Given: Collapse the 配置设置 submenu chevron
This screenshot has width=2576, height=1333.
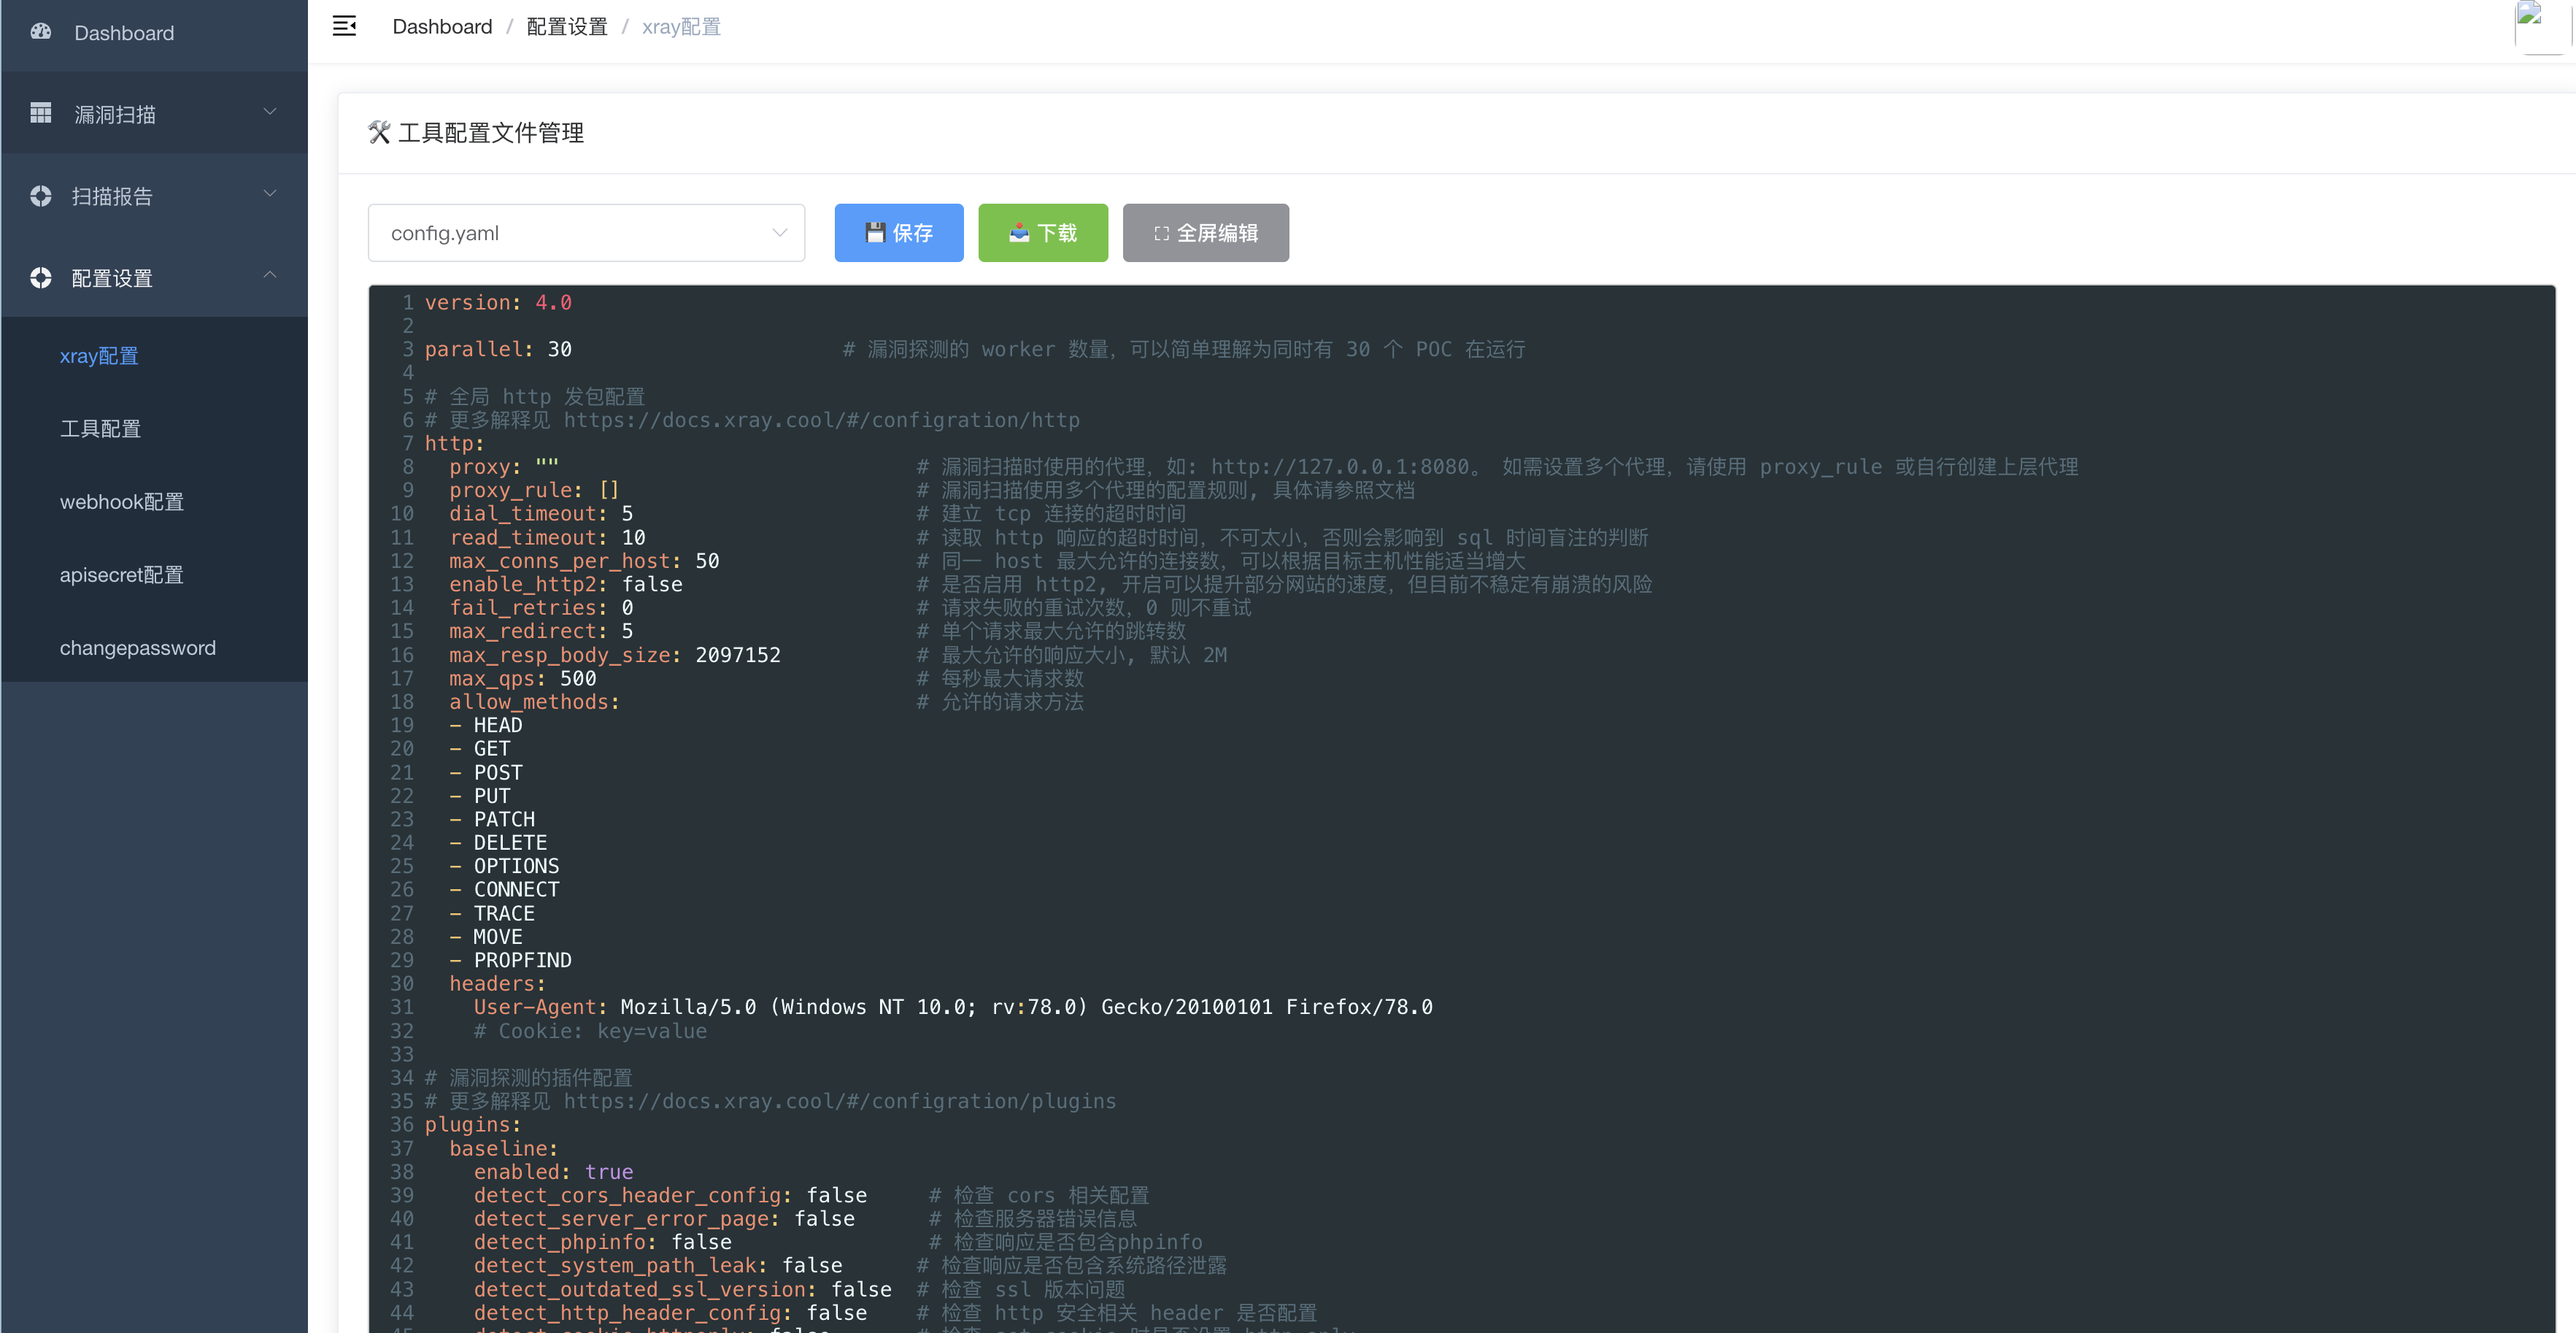Looking at the screenshot, I should click(270, 276).
